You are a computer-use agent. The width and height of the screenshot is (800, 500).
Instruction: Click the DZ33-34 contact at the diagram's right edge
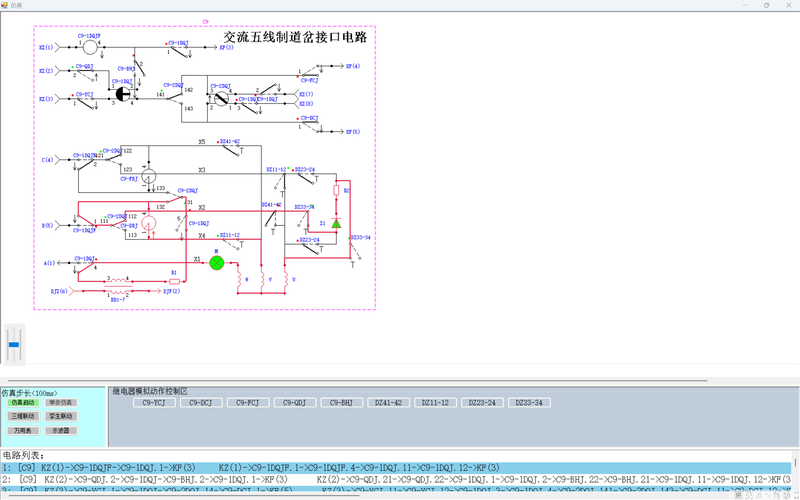click(x=356, y=250)
